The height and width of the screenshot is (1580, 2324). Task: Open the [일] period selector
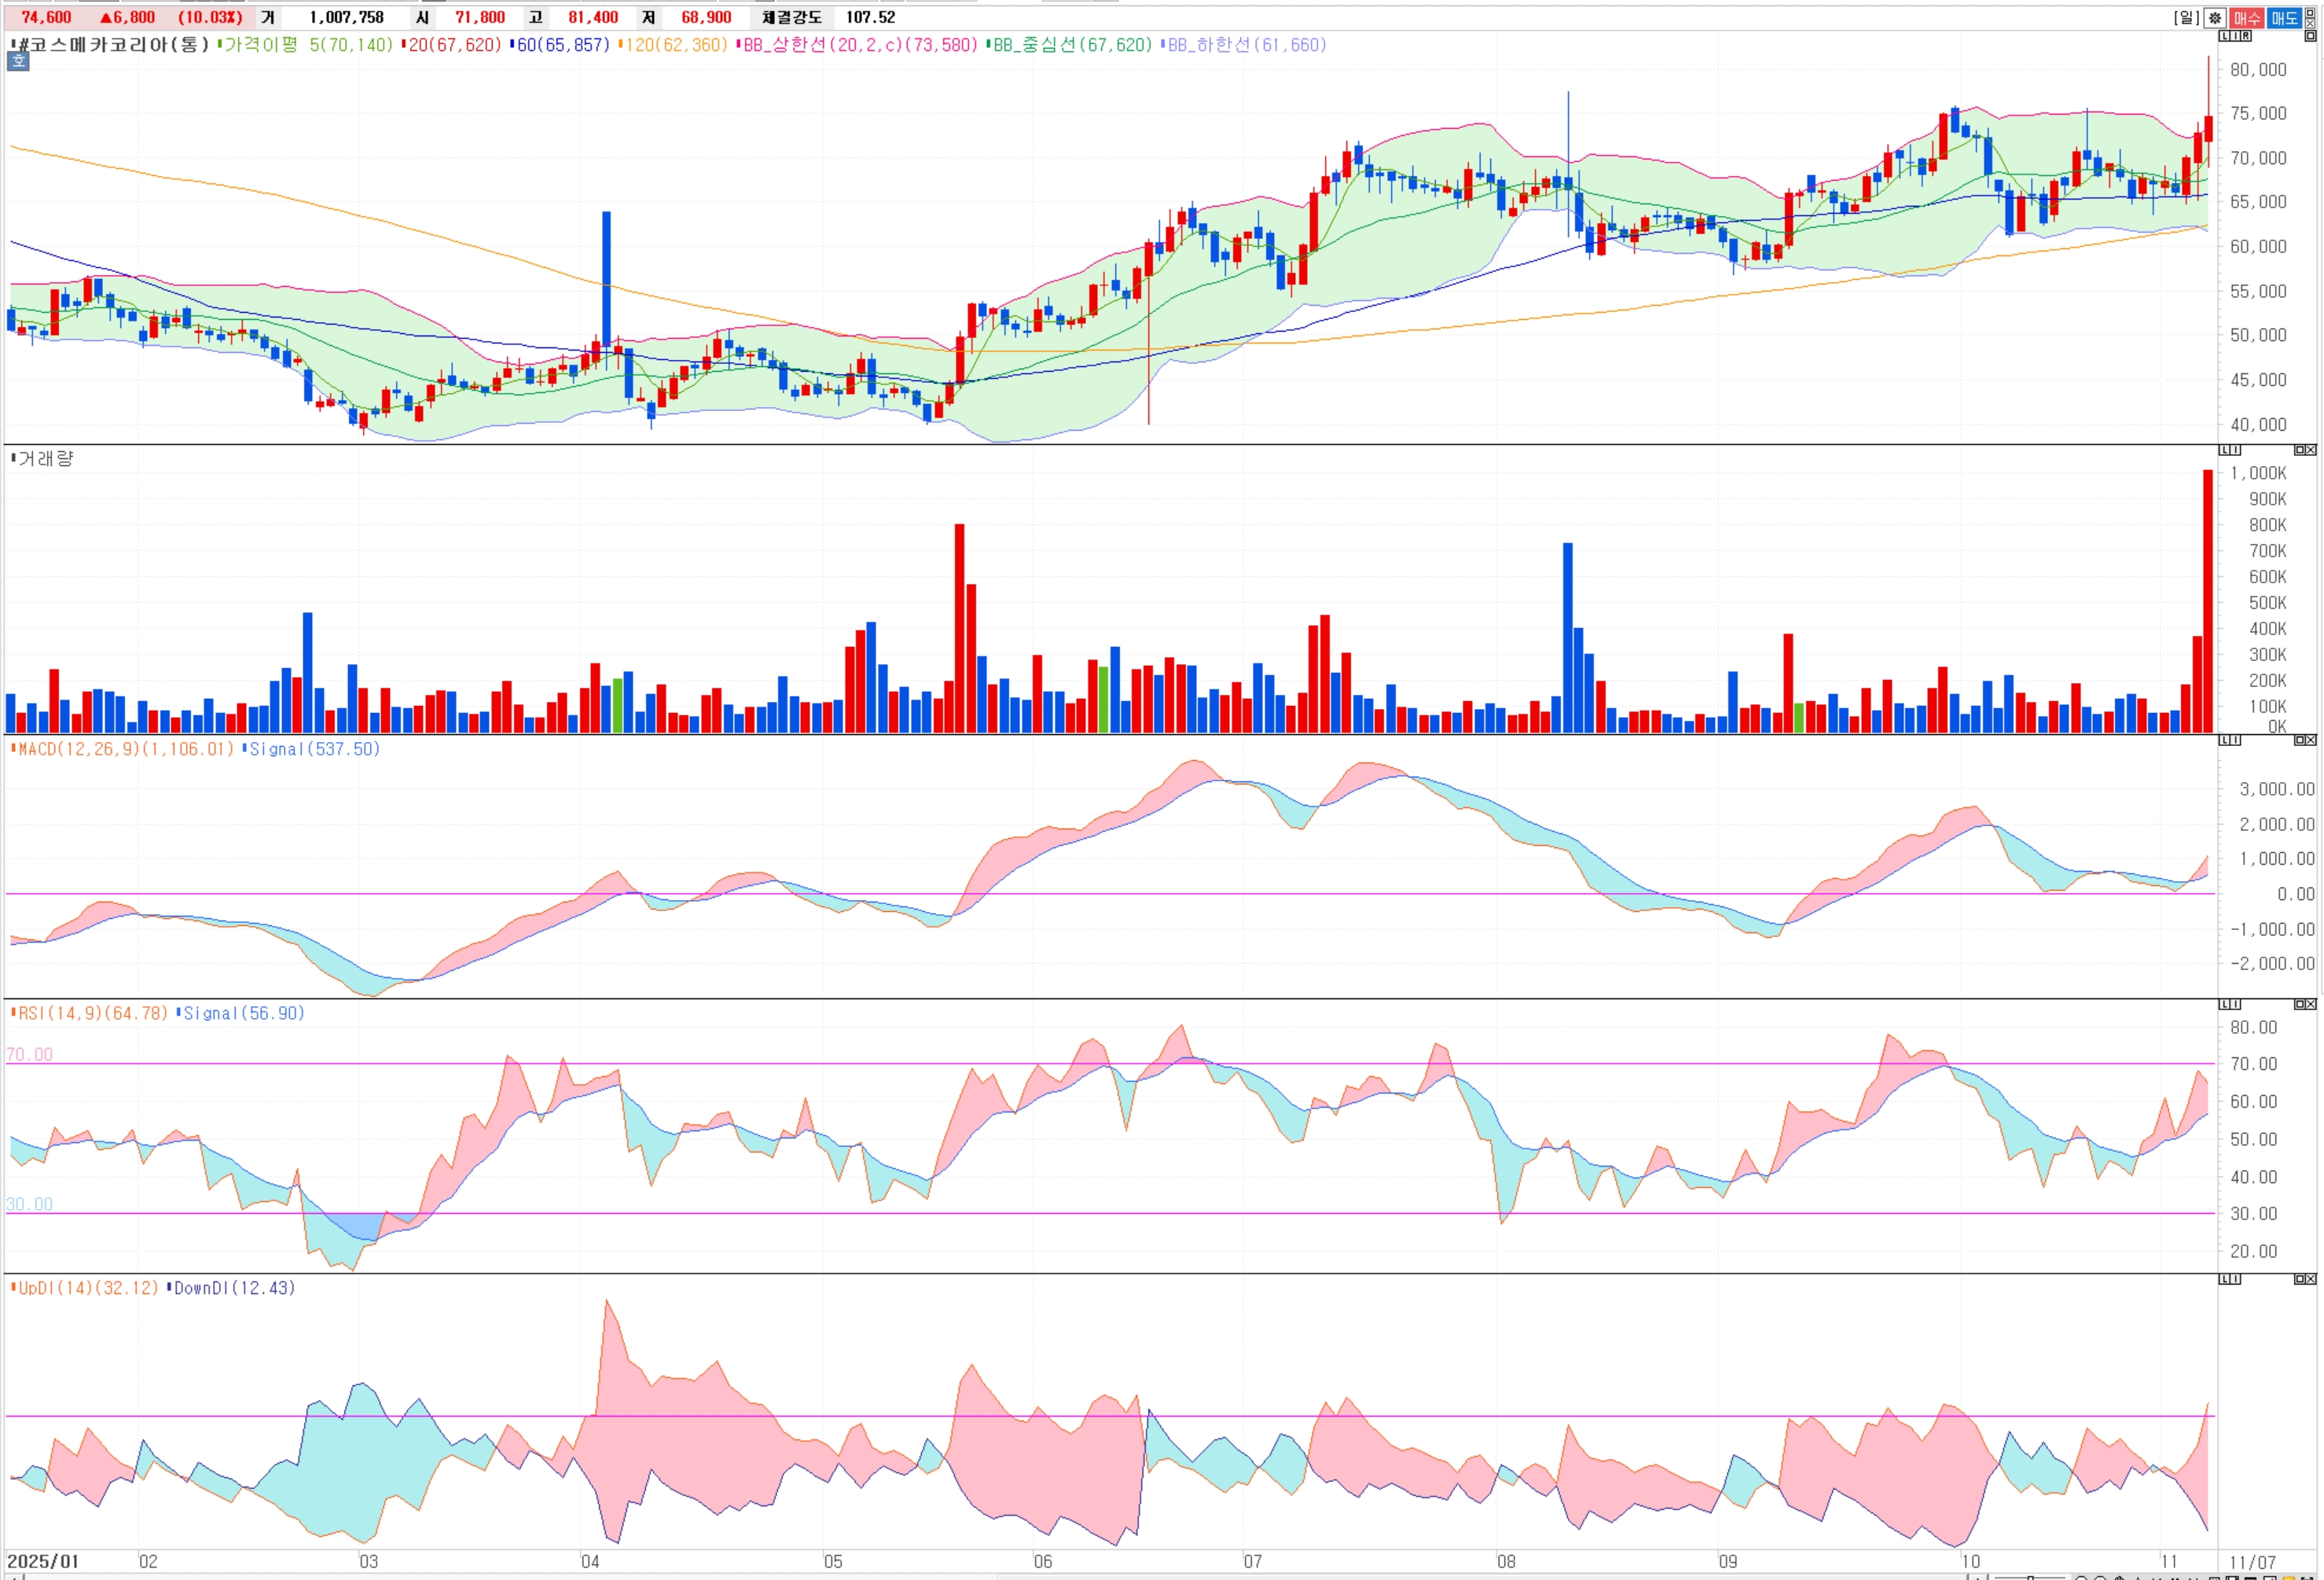pyautogui.click(x=2187, y=18)
